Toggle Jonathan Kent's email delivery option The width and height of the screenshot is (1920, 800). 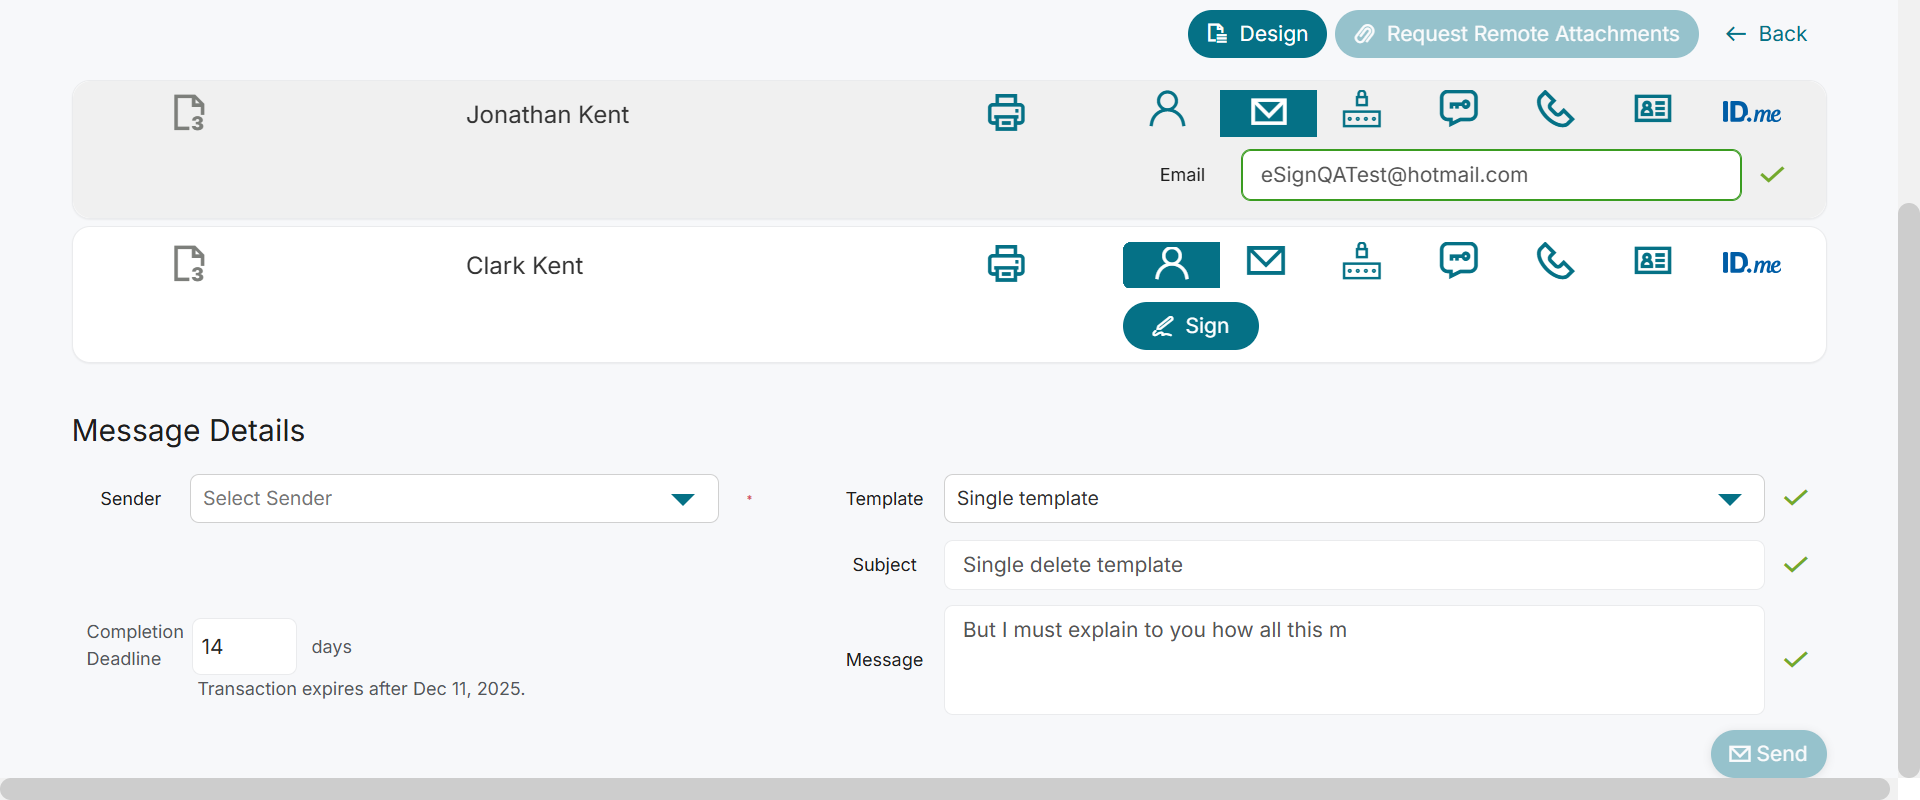pyautogui.click(x=1268, y=112)
